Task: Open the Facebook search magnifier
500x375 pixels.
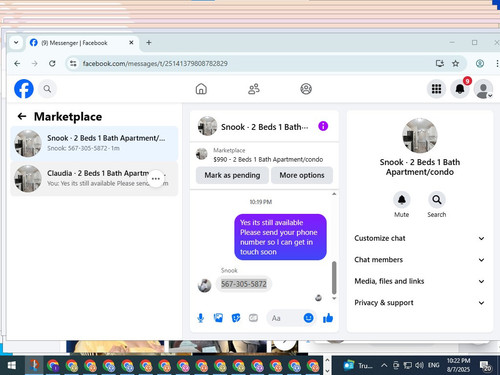Action: pos(47,89)
